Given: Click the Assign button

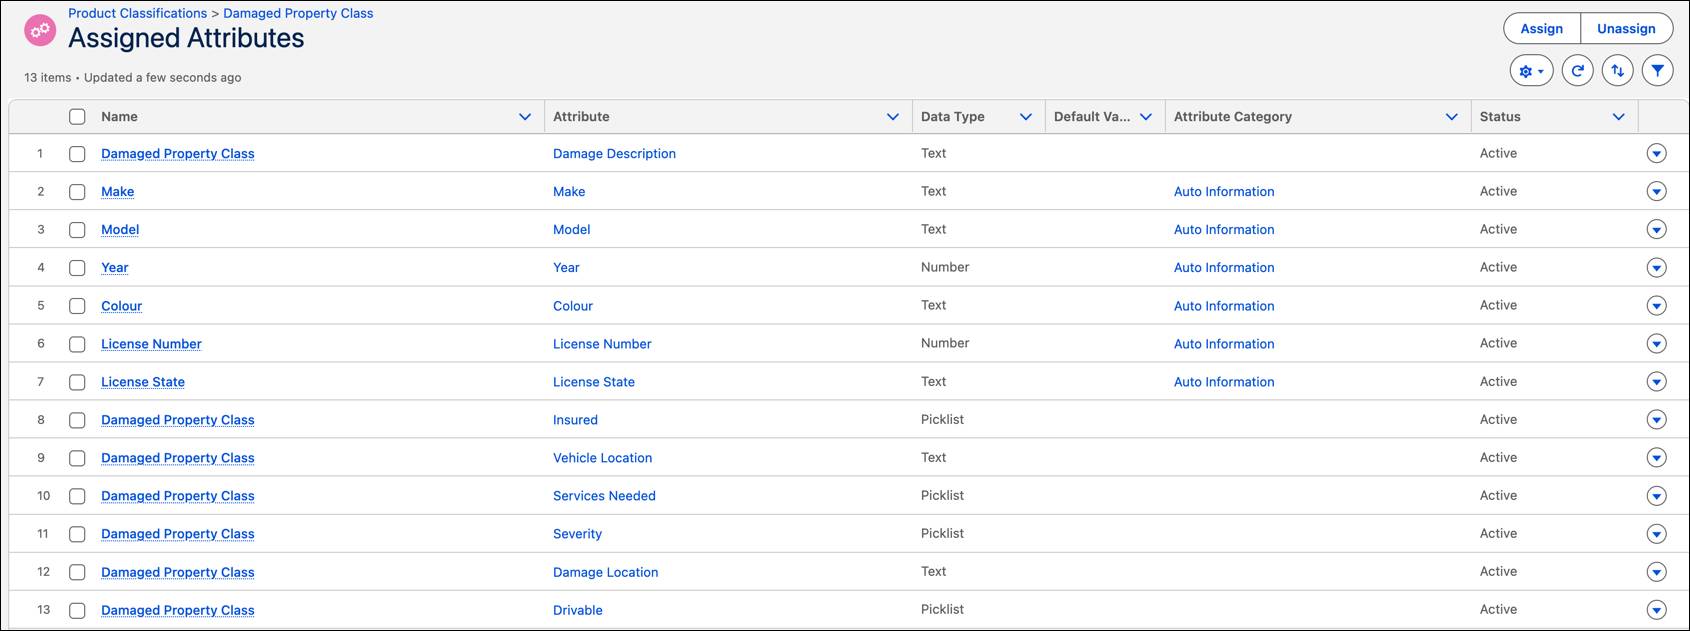Looking at the screenshot, I should click(1542, 29).
